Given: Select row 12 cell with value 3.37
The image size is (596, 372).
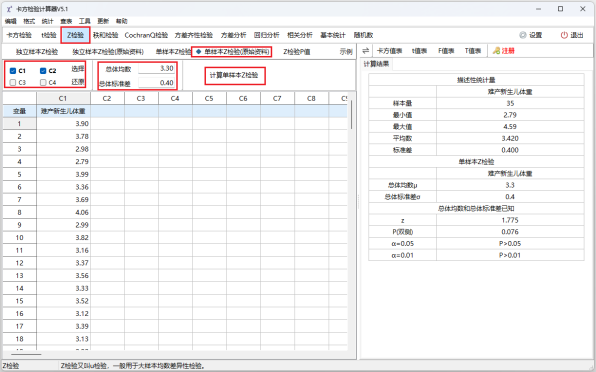Looking at the screenshot, I should [63, 263].
